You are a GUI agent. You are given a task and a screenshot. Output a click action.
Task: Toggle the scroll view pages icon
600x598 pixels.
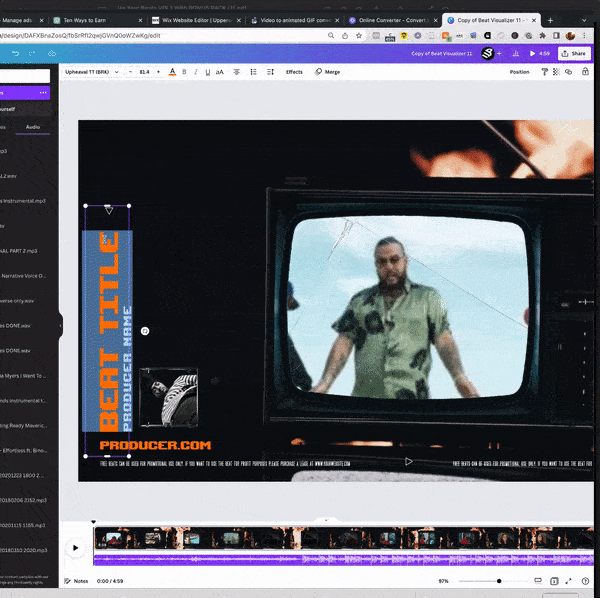click(538, 581)
